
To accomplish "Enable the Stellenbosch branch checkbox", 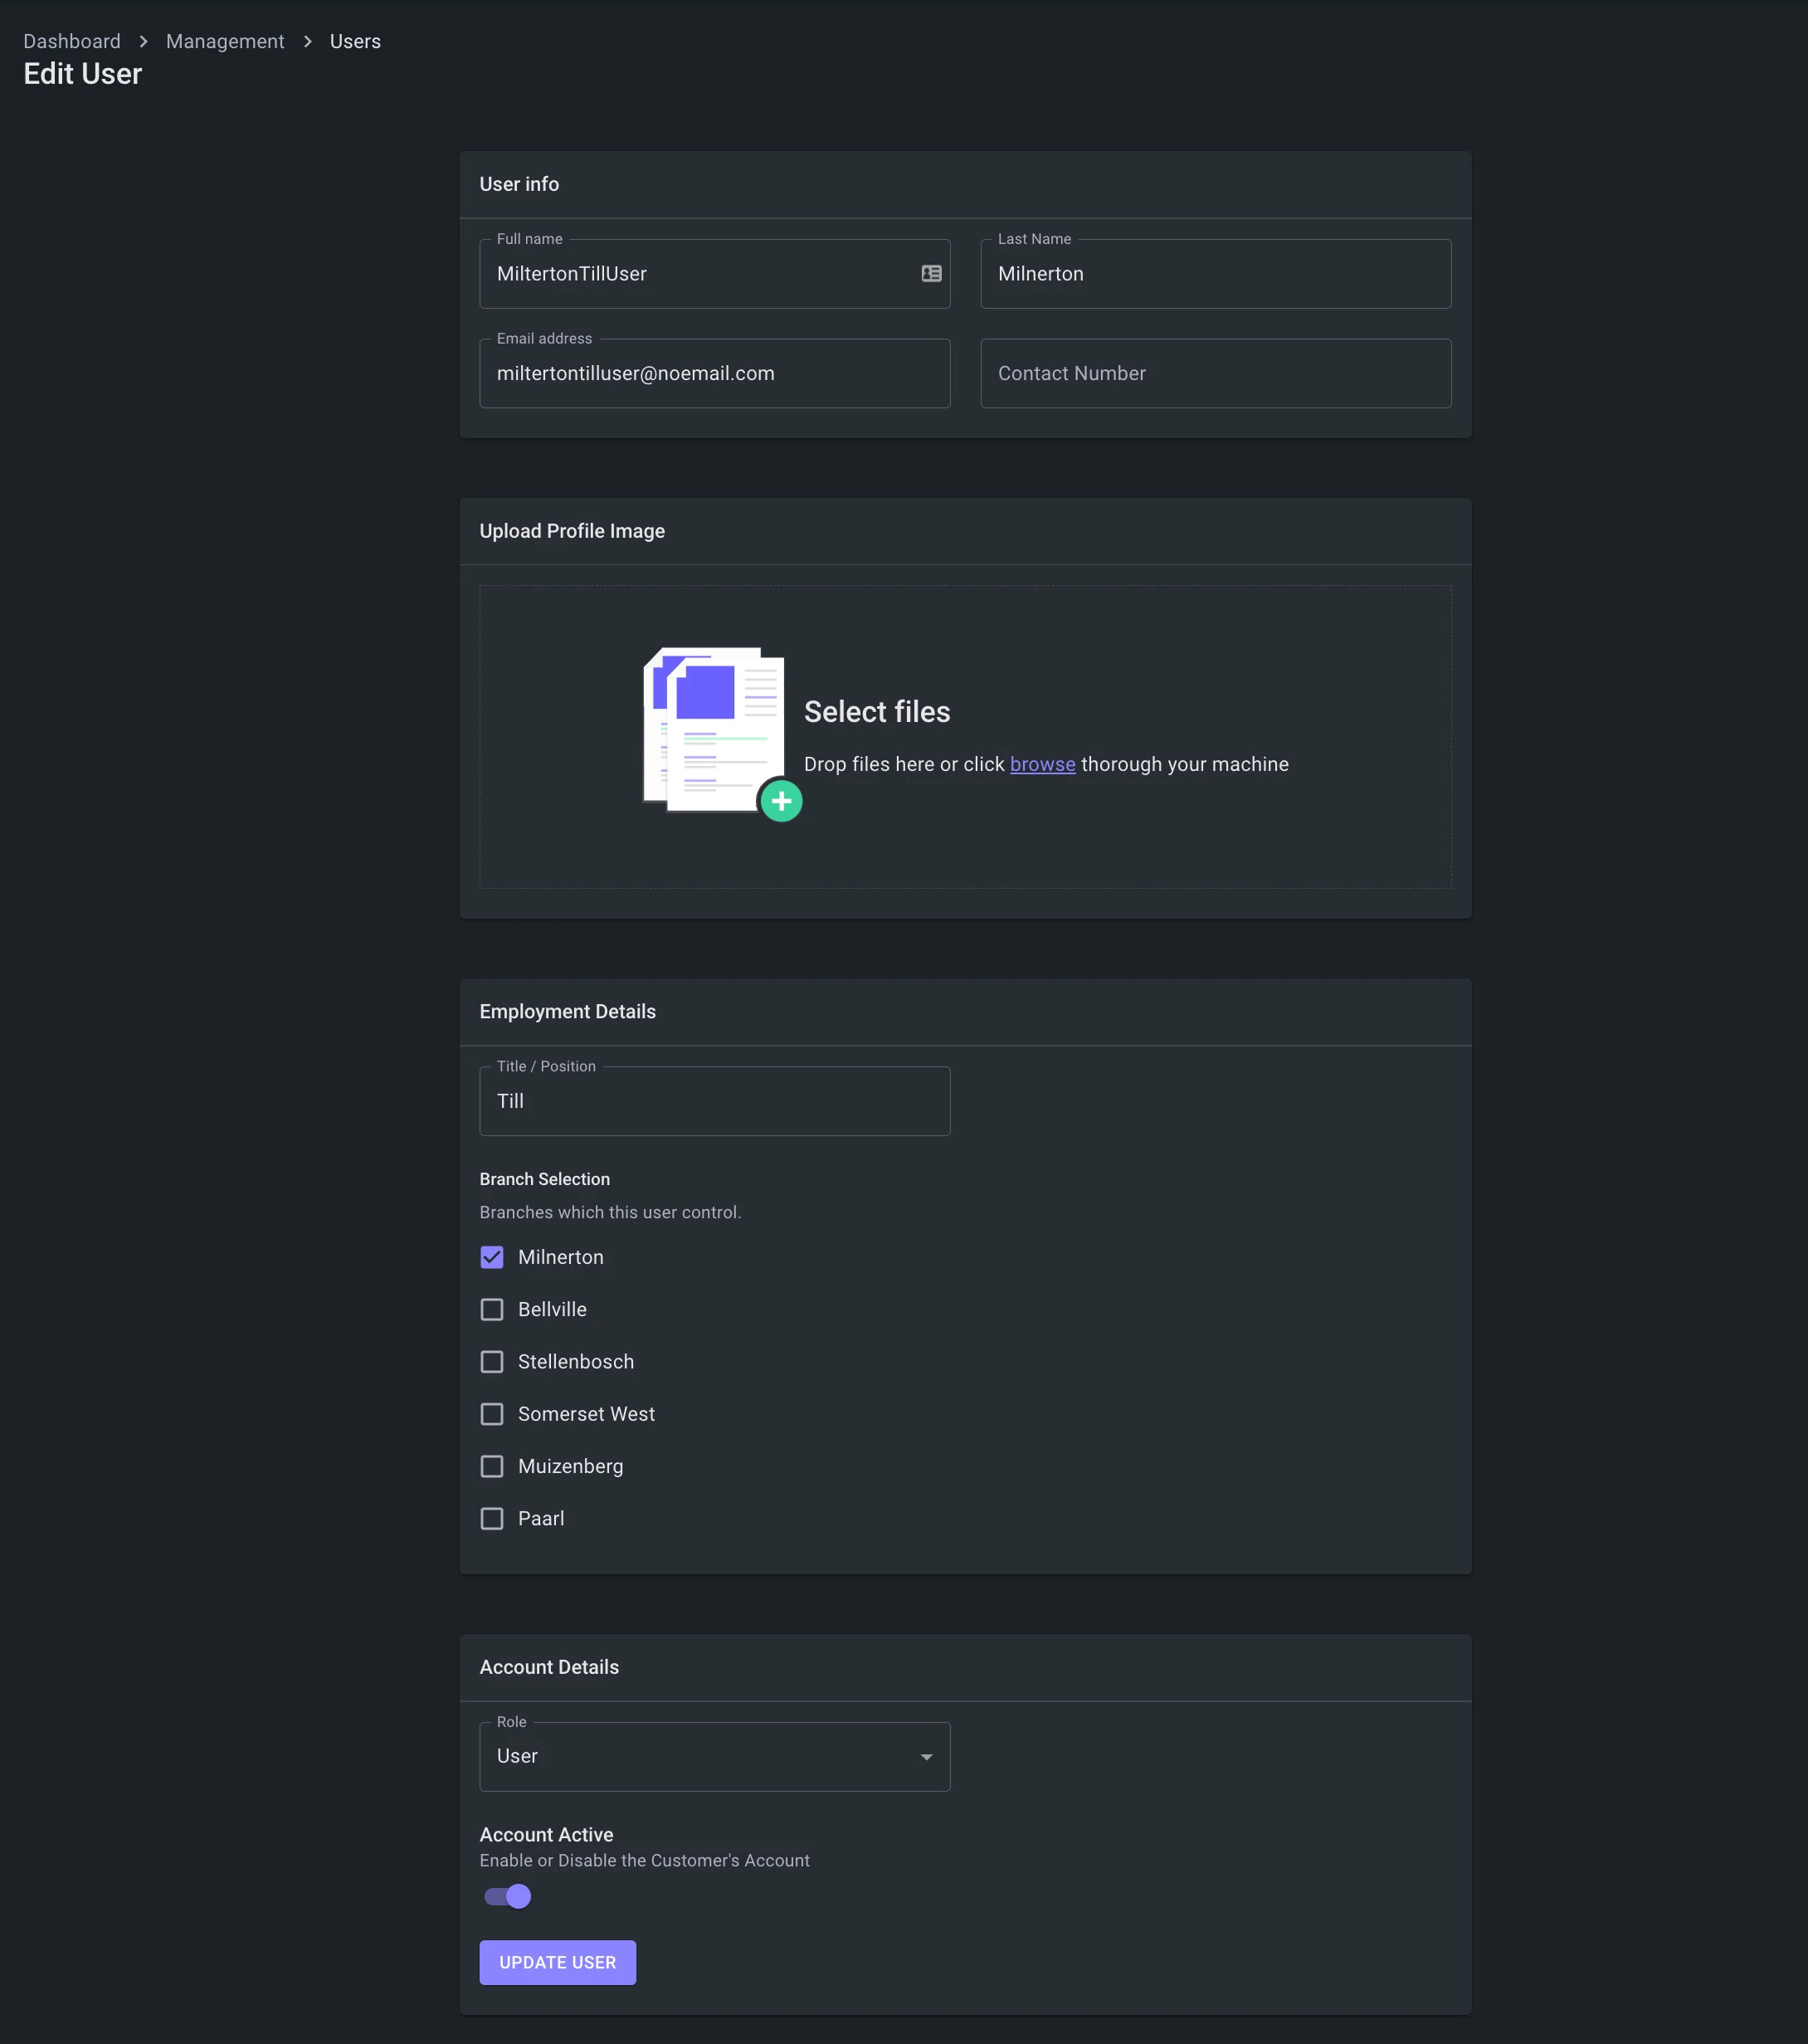I will coord(492,1361).
